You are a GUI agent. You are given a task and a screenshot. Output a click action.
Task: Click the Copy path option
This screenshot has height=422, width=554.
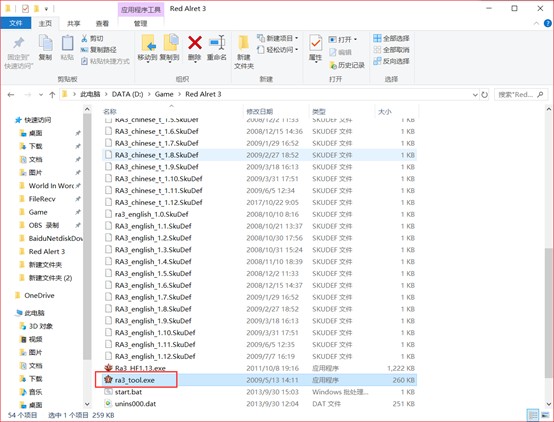point(99,50)
